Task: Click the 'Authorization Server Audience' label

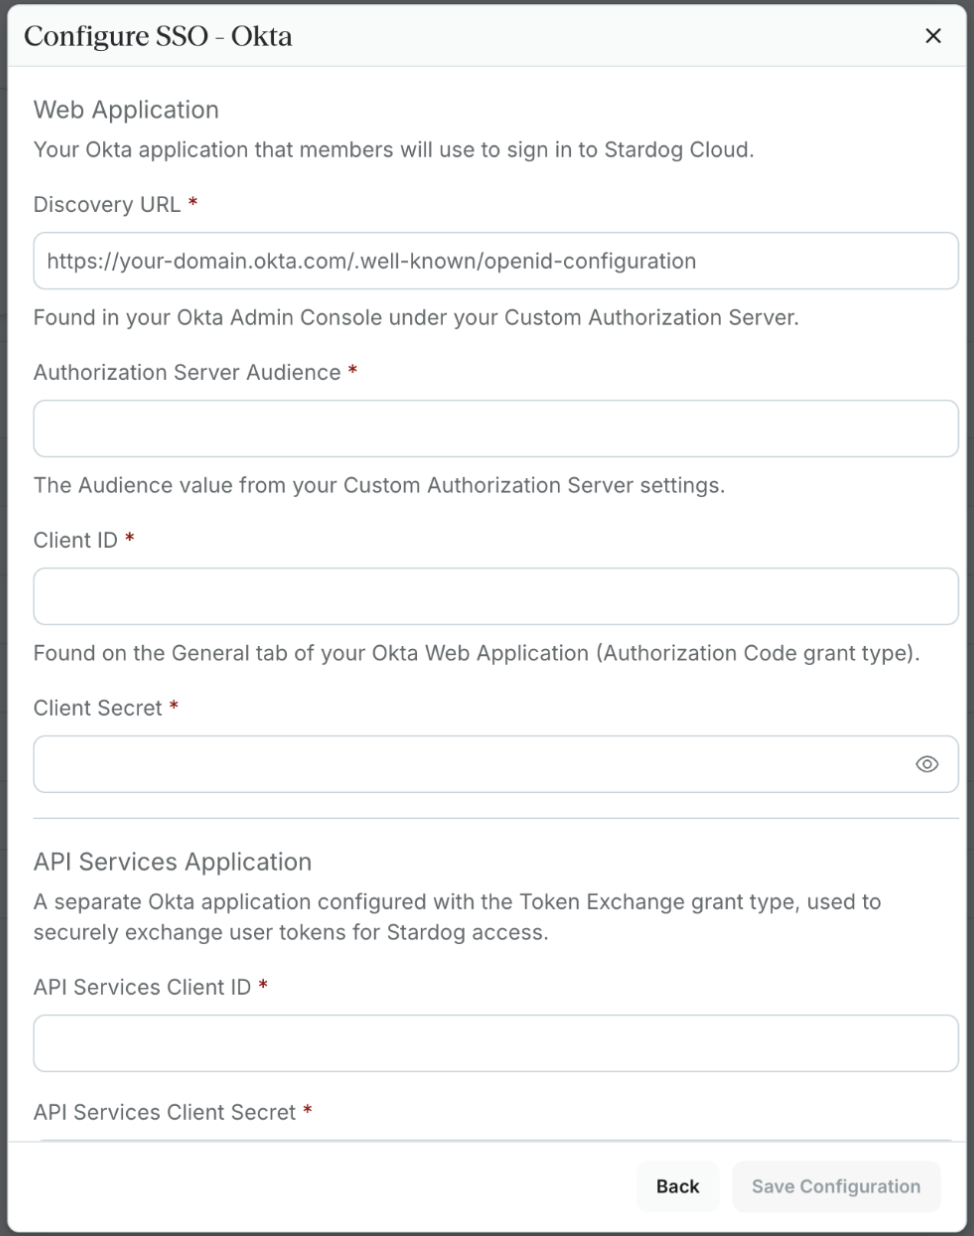Action: click(x=187, y=372)
